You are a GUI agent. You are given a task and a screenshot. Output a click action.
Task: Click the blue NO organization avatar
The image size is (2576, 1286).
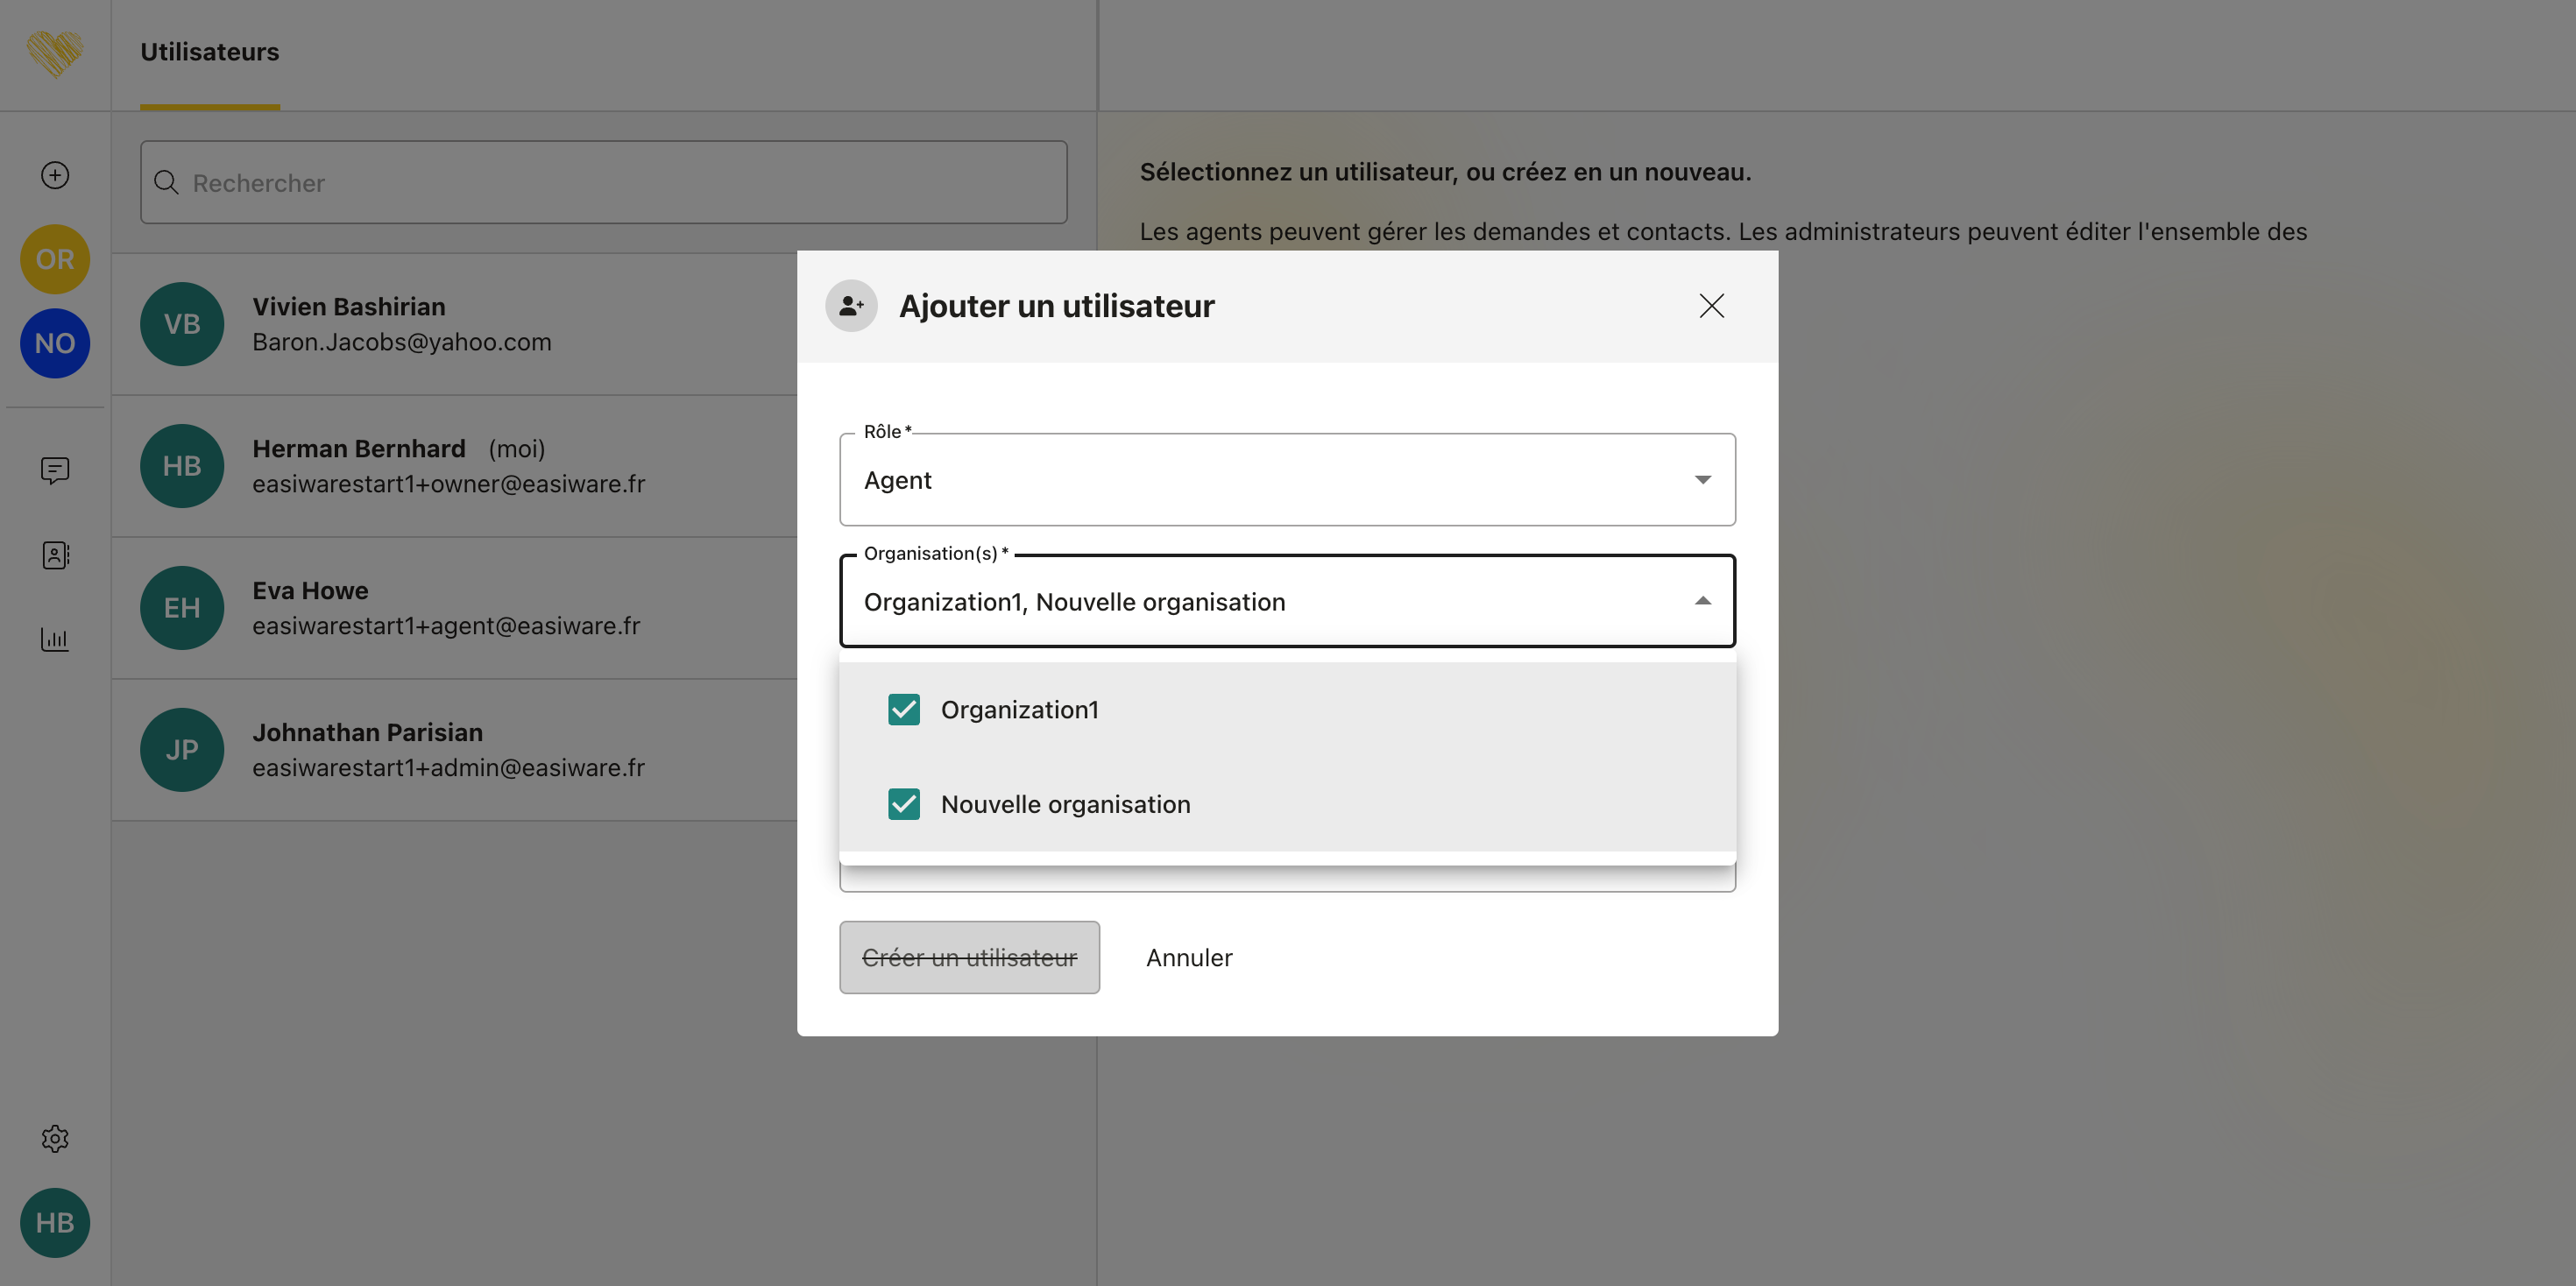point(55,343)
